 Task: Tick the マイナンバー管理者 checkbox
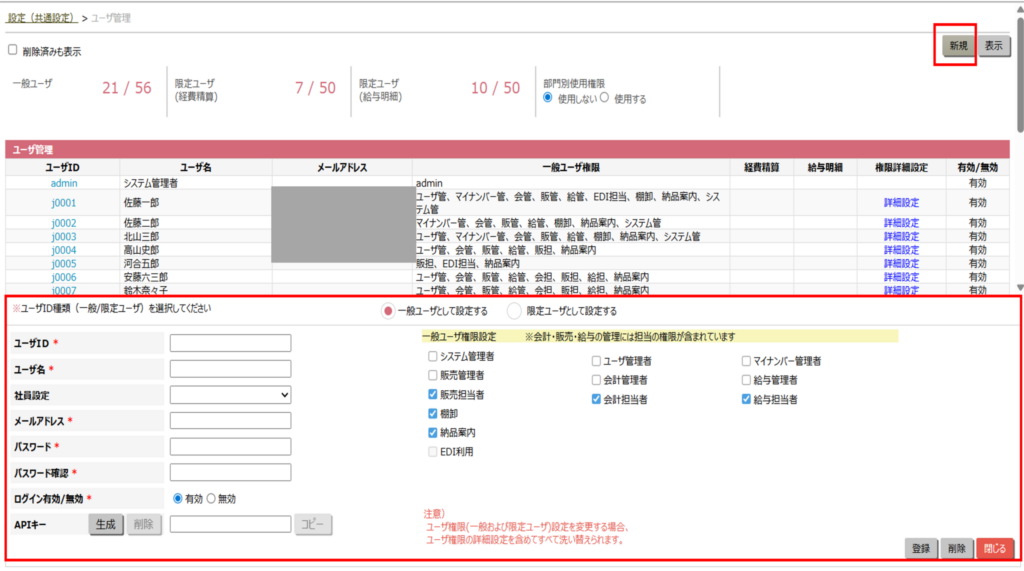point(747,360)
